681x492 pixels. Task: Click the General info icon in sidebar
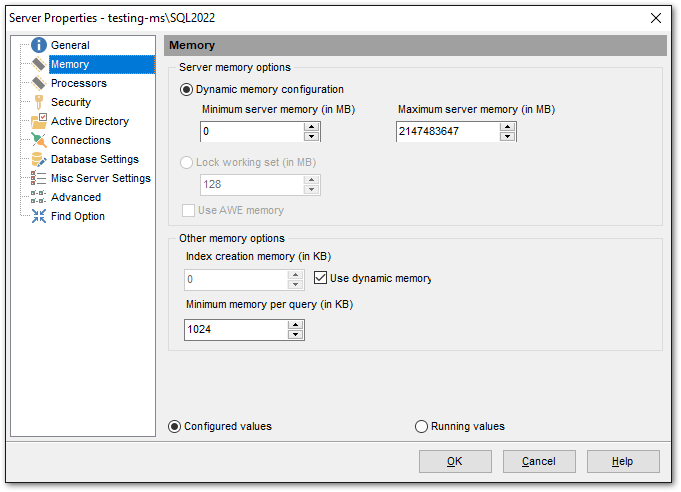coord(39,45)
